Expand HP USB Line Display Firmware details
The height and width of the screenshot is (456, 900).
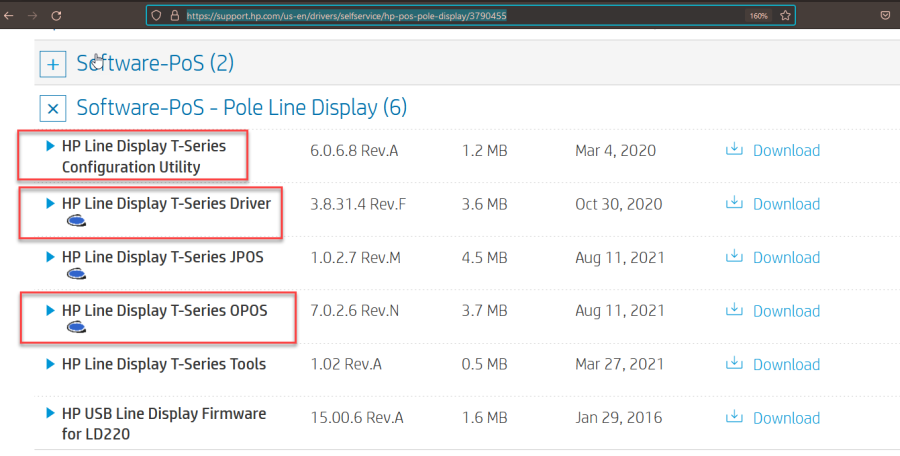[x=50, y=413]
